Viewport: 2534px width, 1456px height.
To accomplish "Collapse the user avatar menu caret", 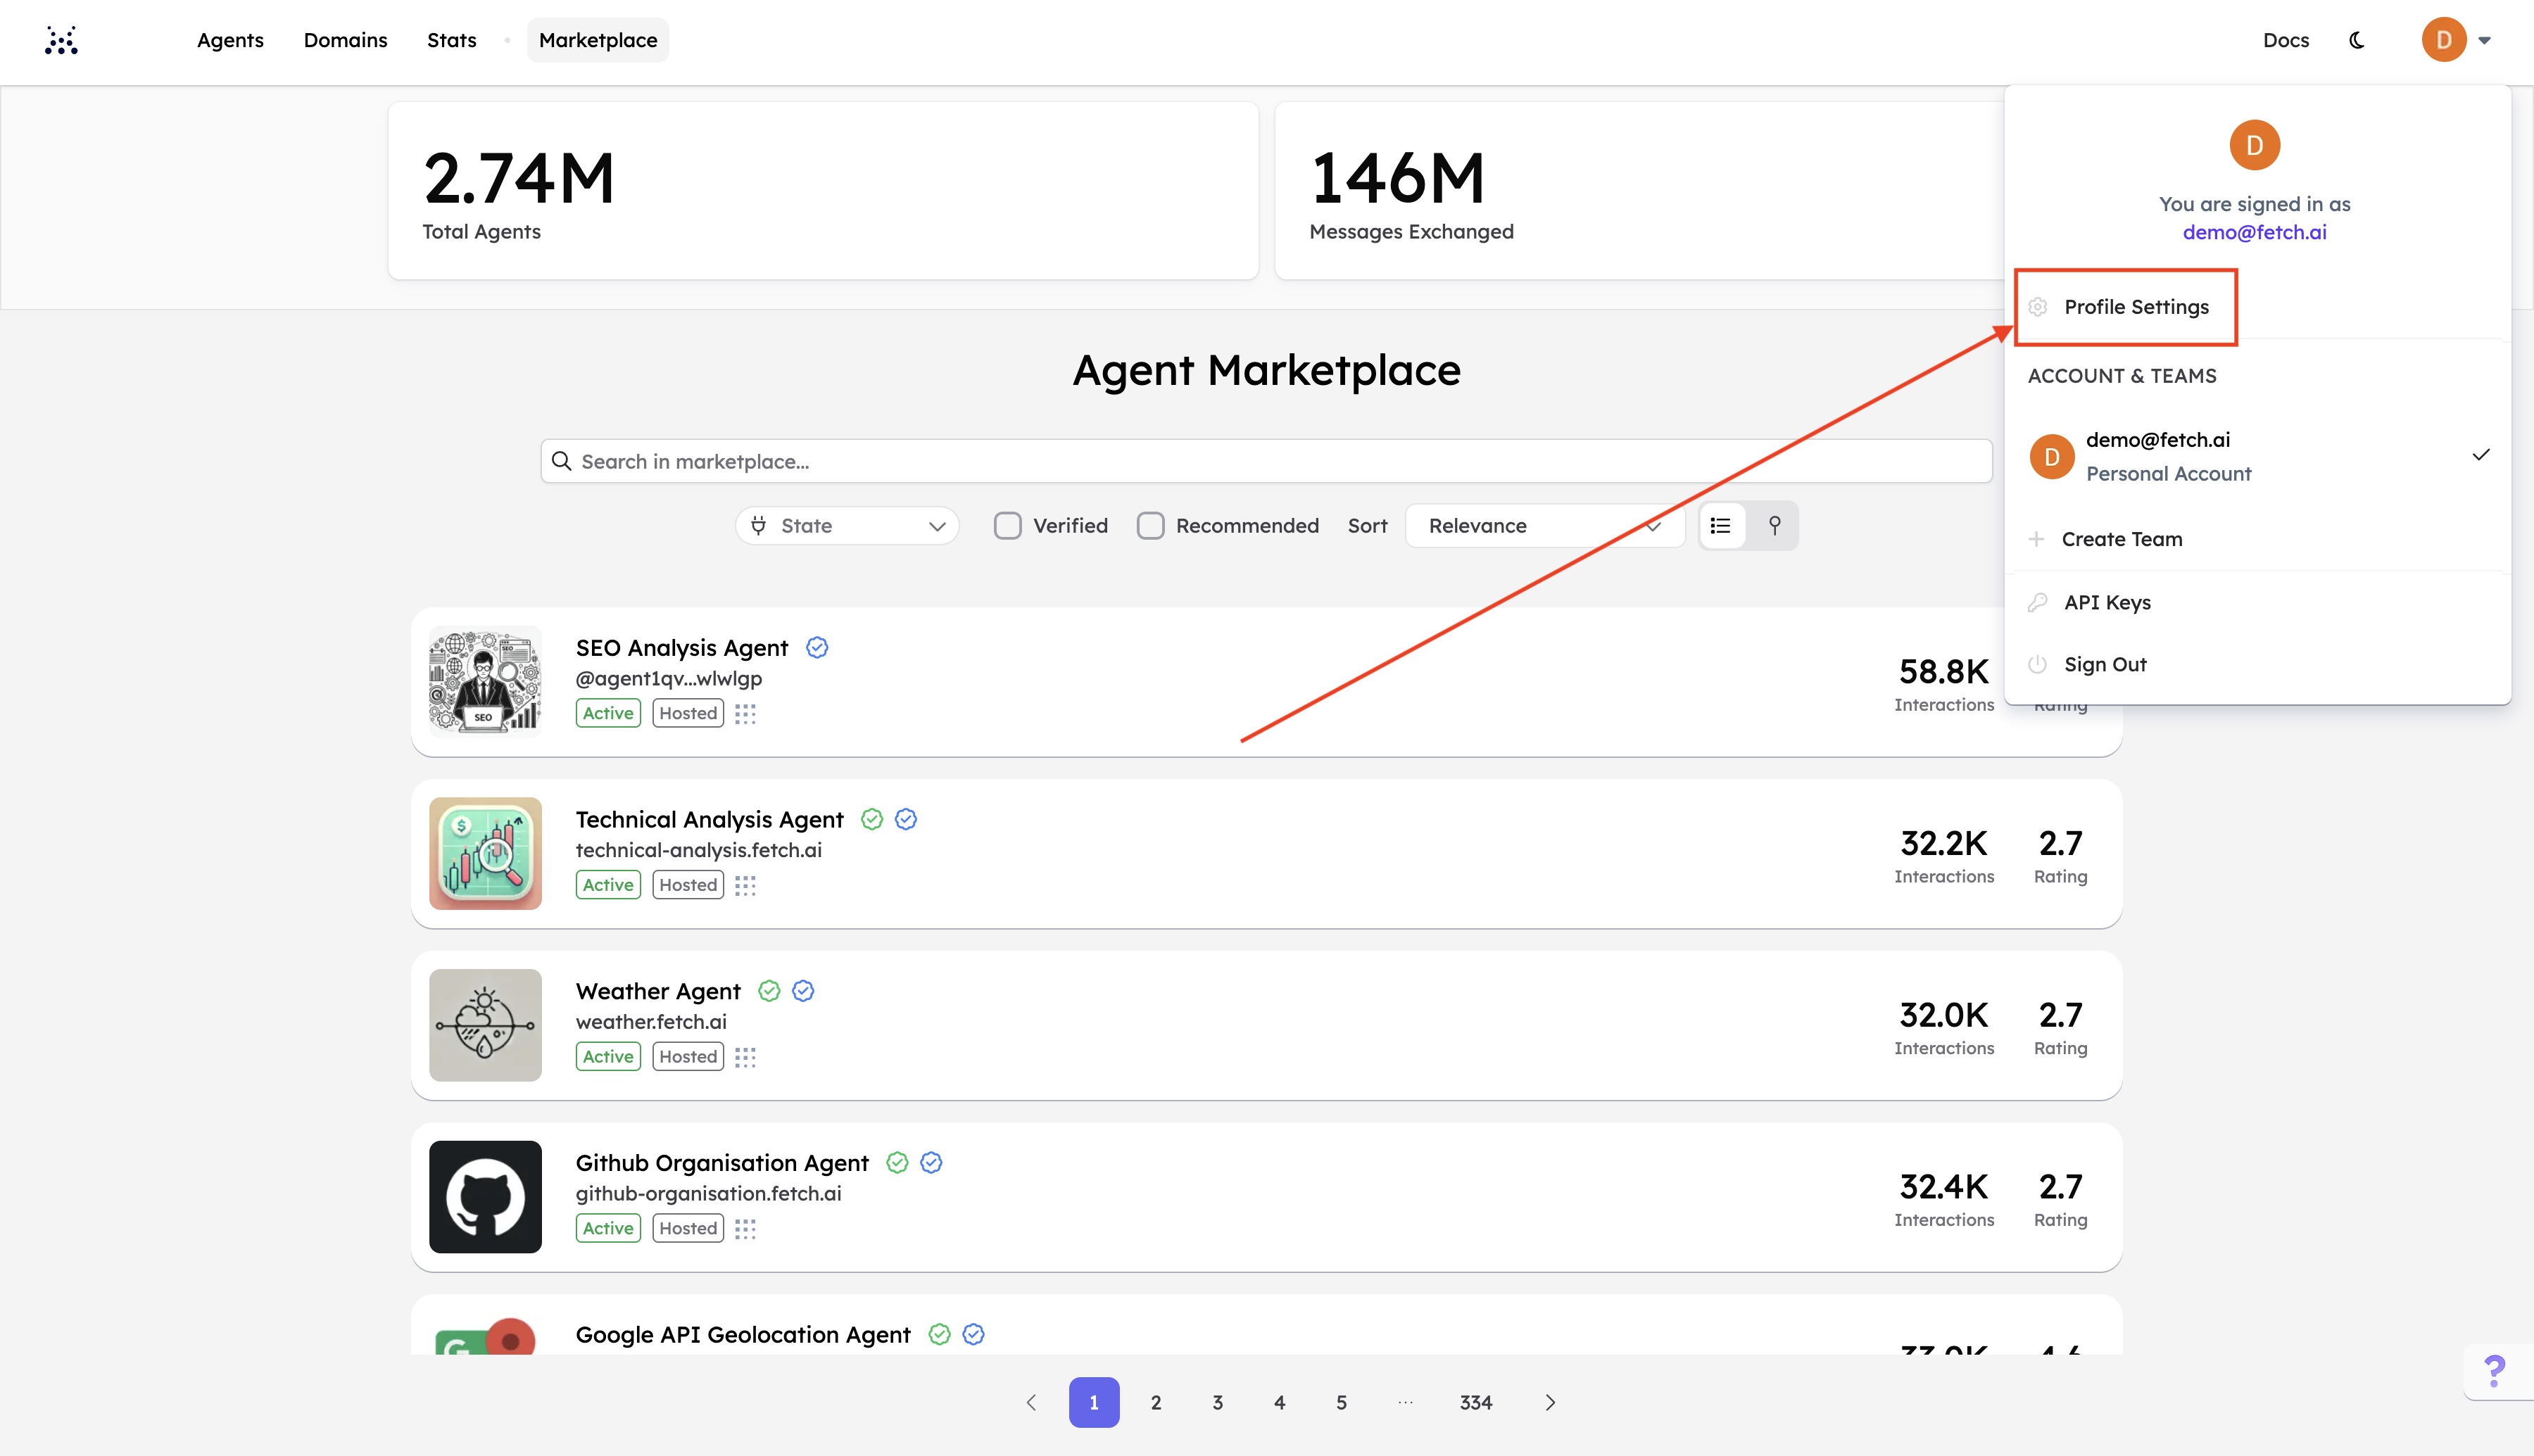I will point(2484,41).
